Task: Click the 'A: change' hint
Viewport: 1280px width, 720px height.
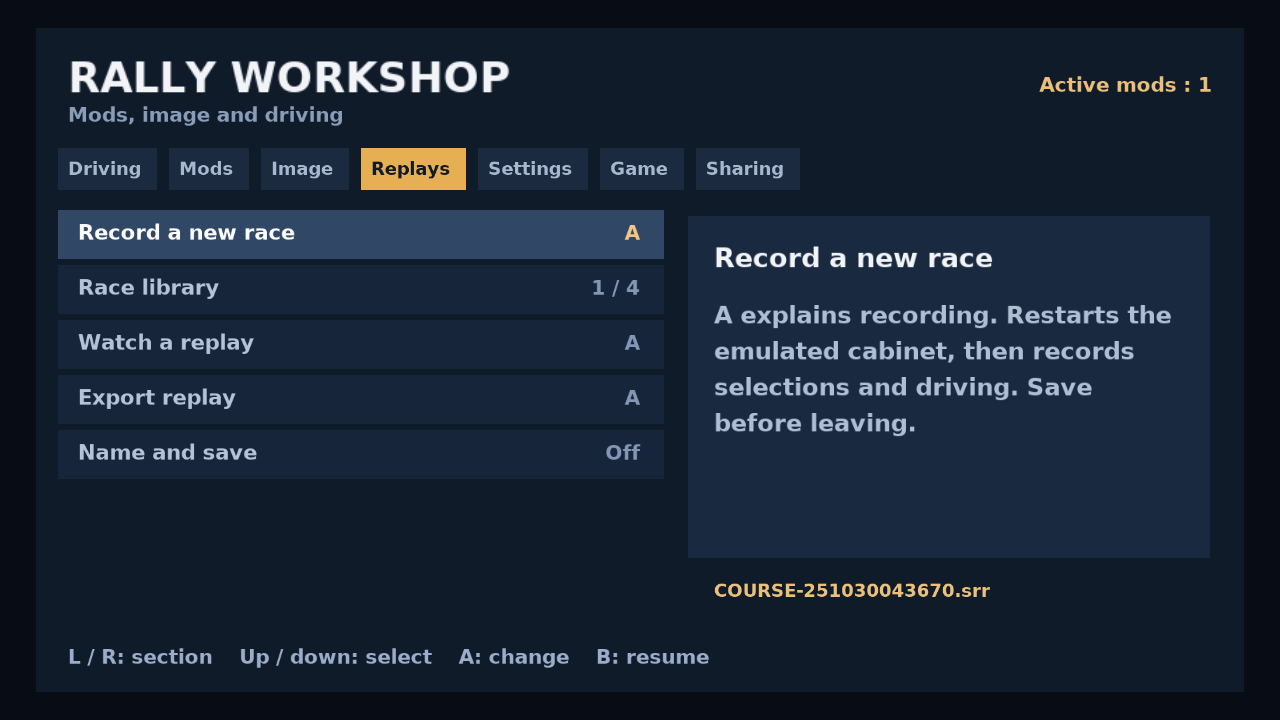Action: [x=514, y=658]
